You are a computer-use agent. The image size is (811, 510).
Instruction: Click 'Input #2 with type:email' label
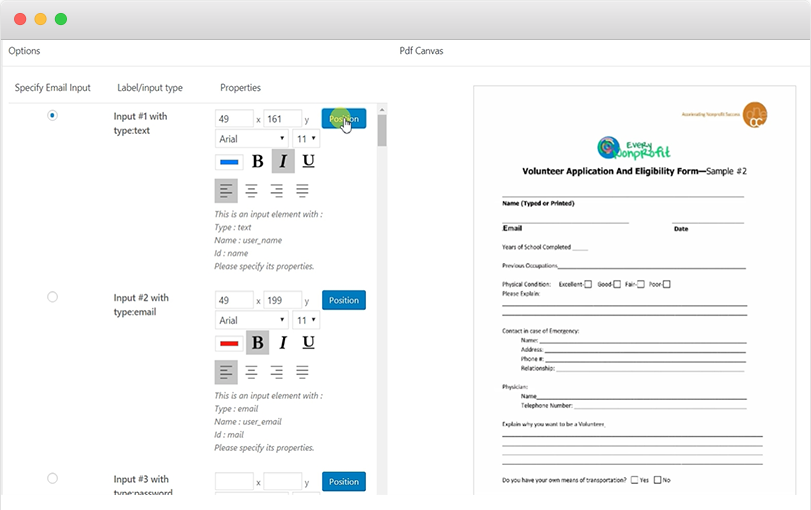tap(141, 305)
